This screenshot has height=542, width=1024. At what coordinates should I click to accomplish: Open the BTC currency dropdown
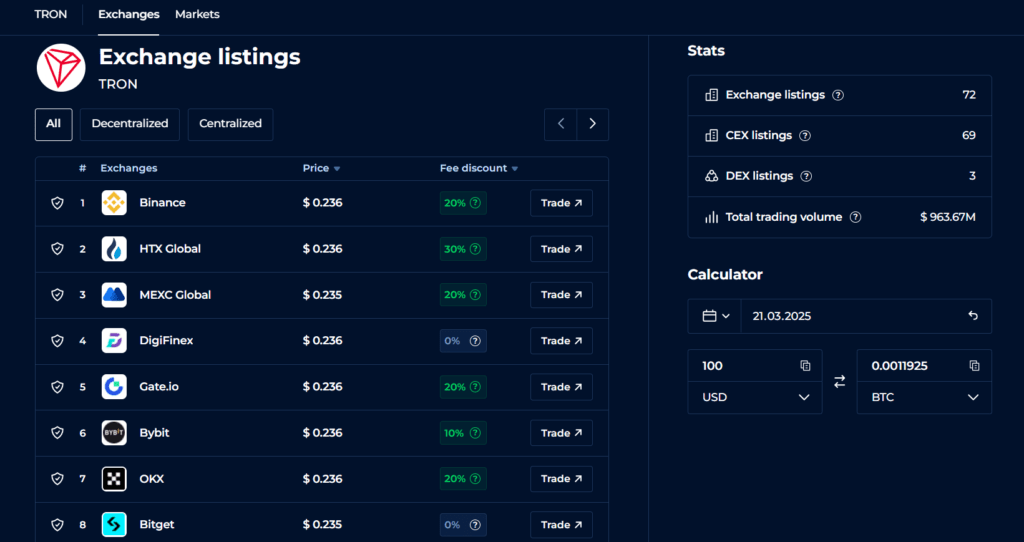924,398
